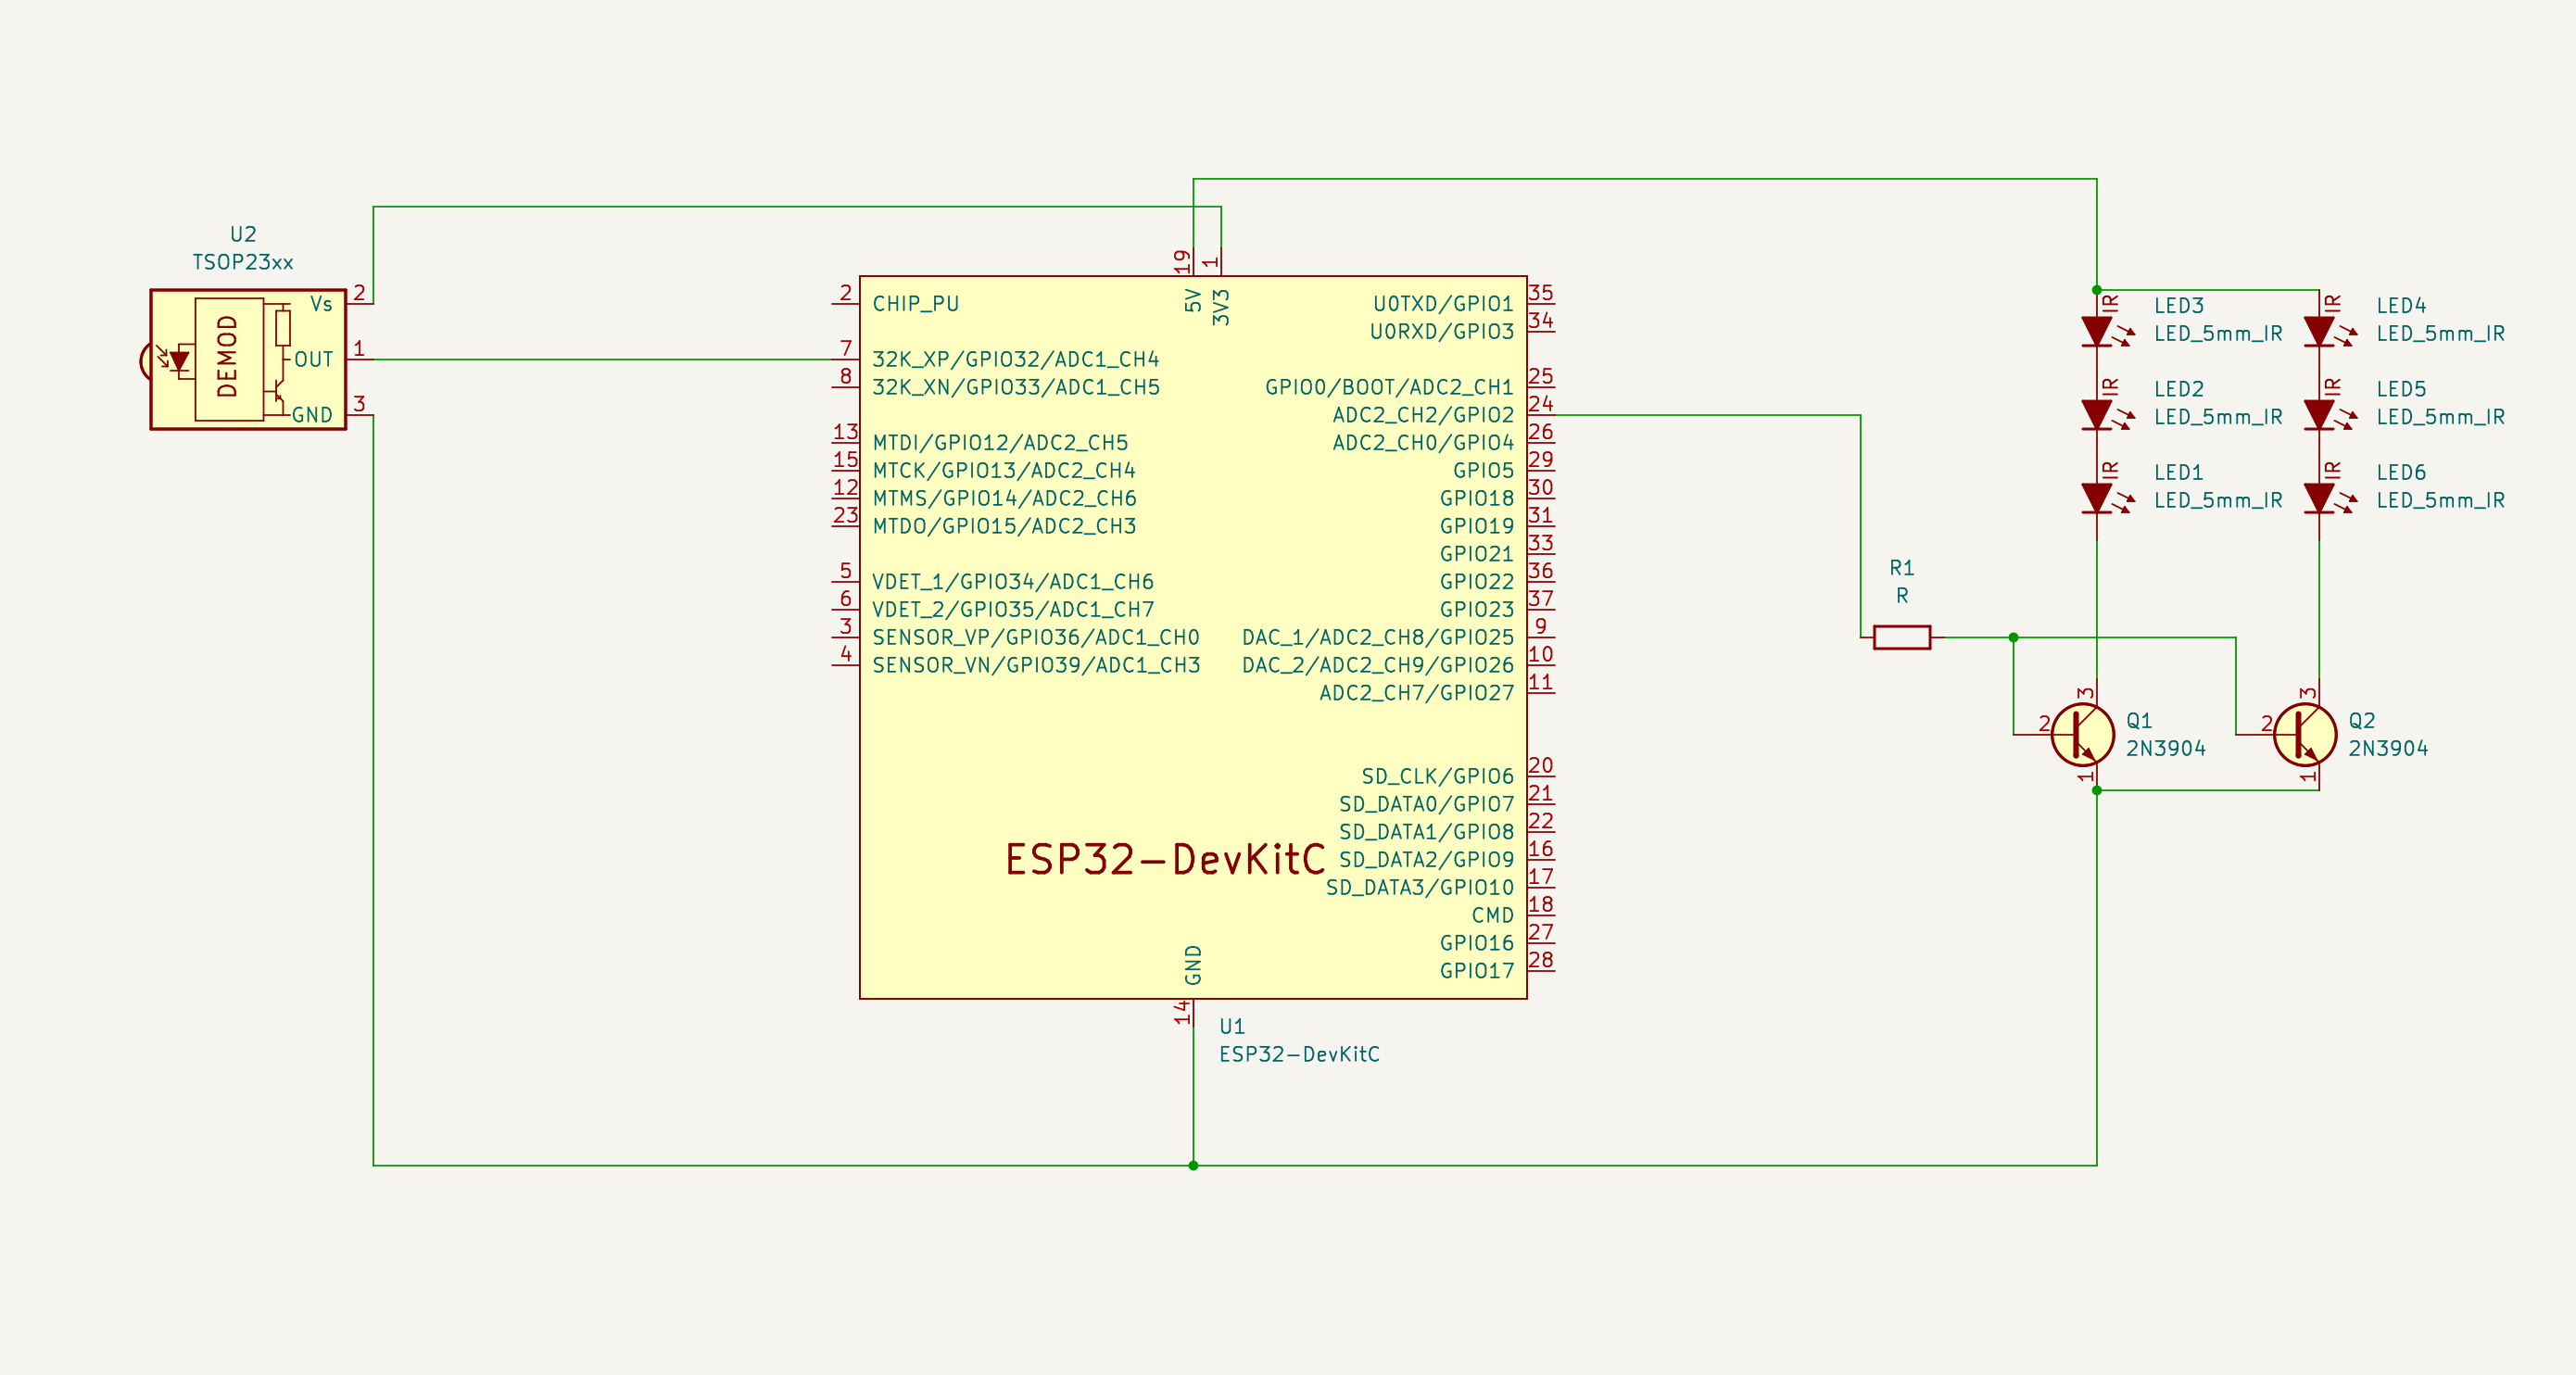Click the LED1 infrared diode symbol

pyautogui.click(x=2096, y=498)
